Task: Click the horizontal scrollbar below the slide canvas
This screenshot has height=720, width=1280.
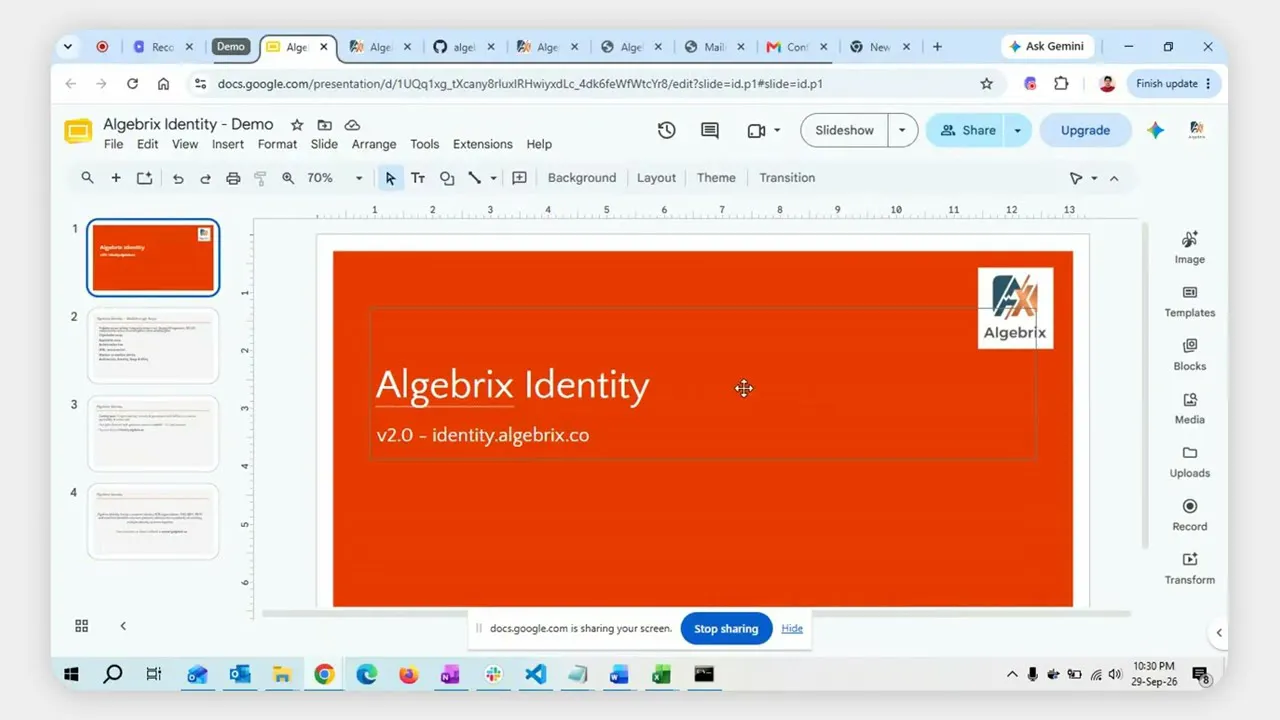Action: coord(696,614)
